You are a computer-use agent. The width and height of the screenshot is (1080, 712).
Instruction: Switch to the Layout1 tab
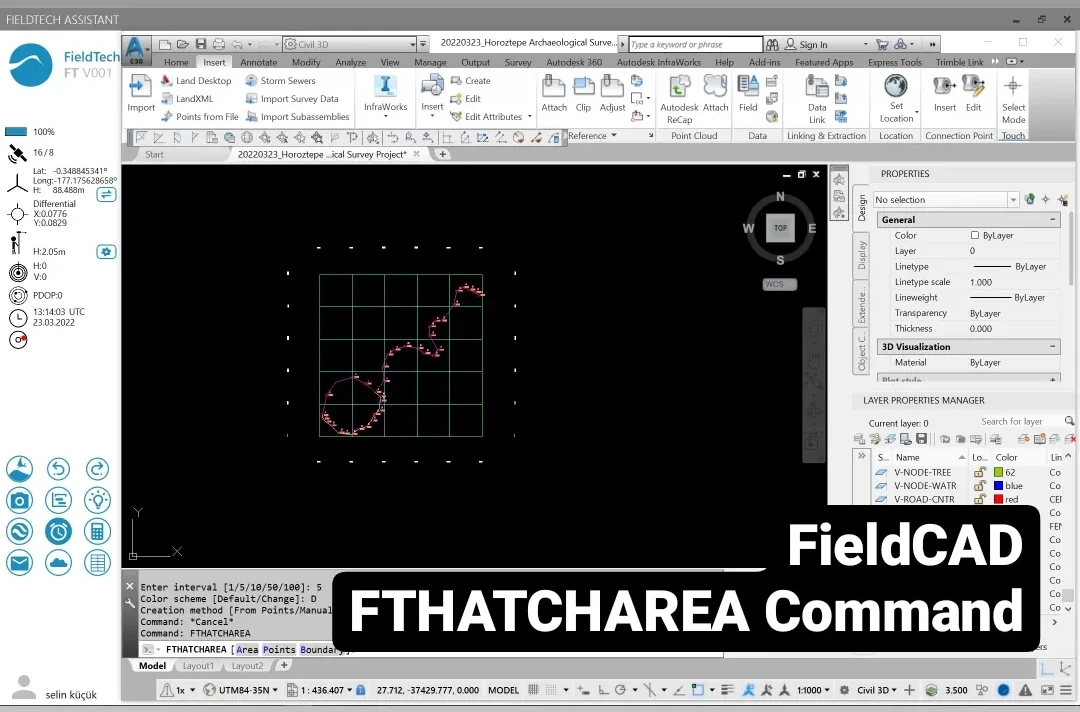point(198,666)
